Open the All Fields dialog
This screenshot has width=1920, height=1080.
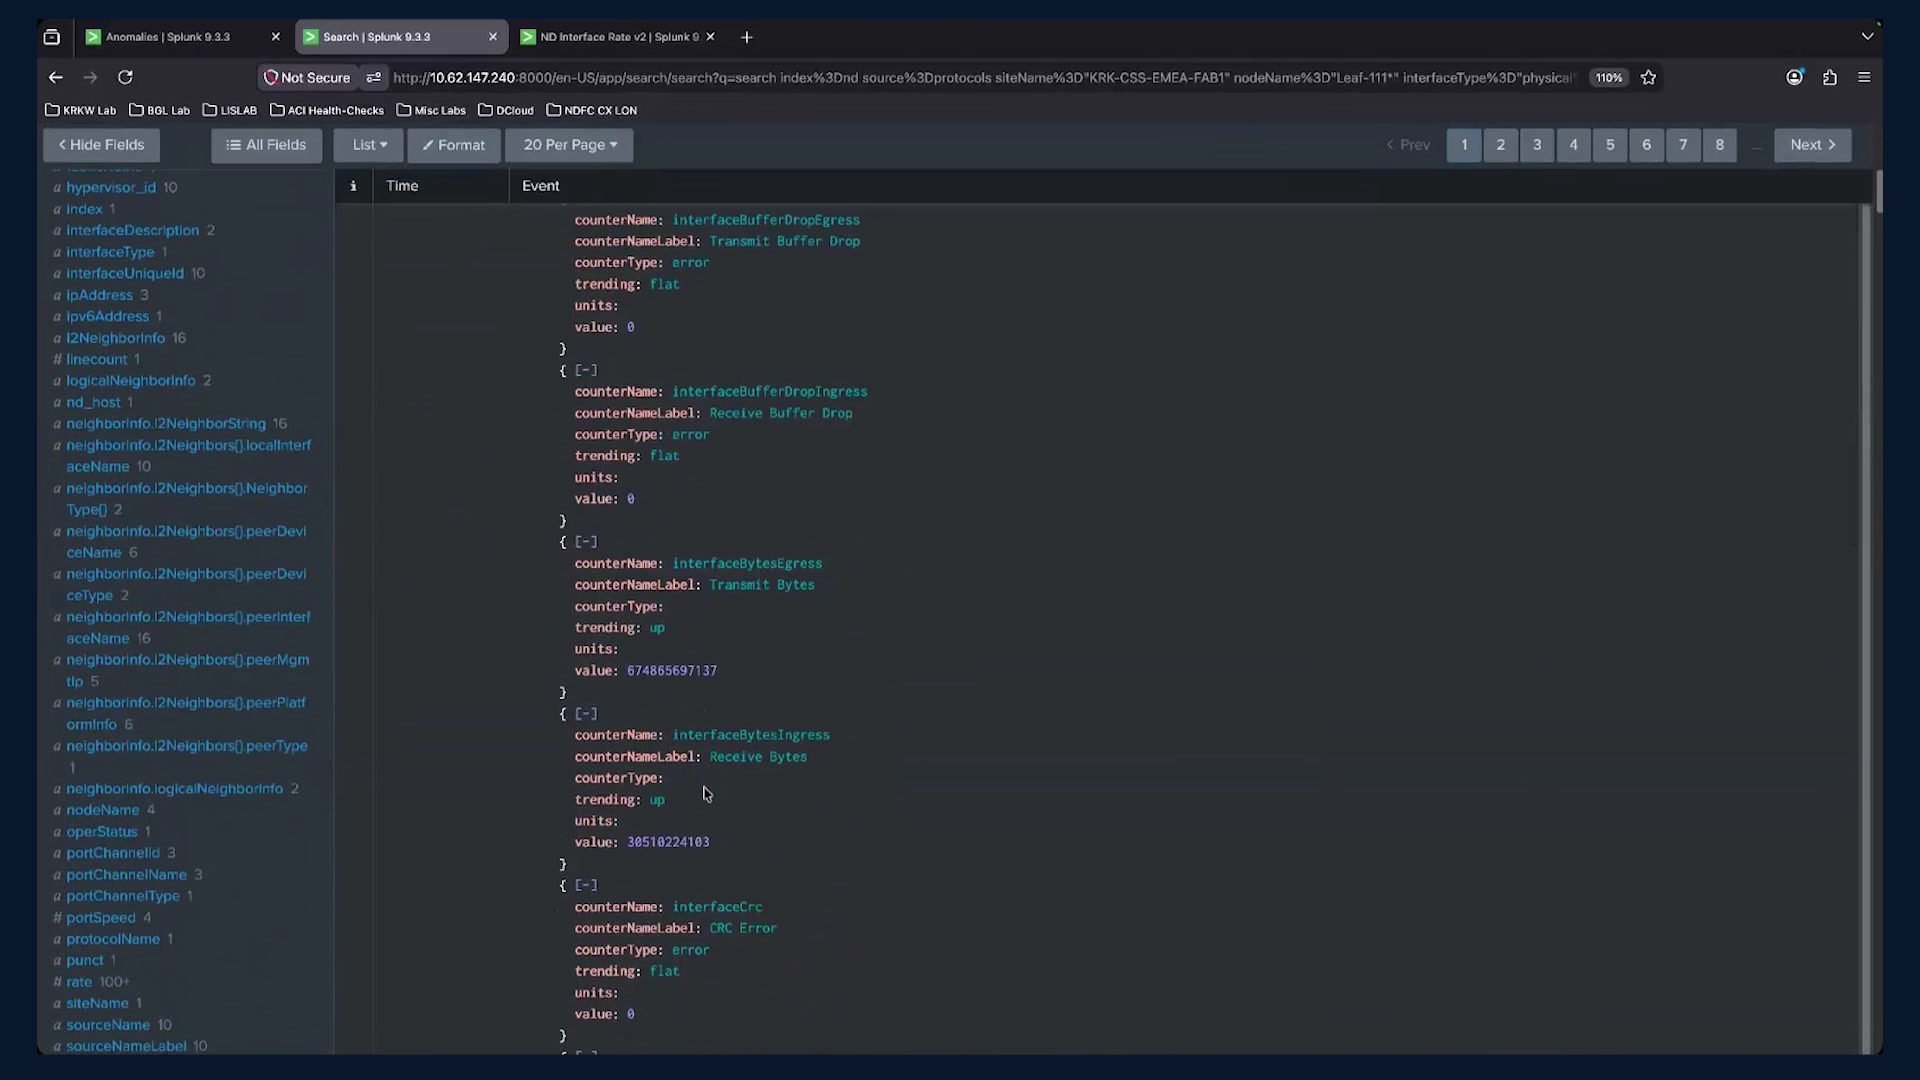(266, 145)
